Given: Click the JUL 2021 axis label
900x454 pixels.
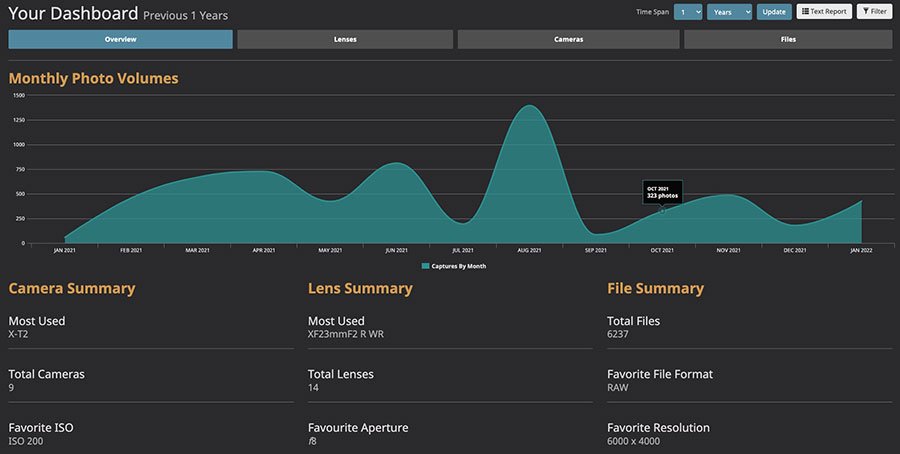Looking at the screenshot, I should [x=463, y=251].
